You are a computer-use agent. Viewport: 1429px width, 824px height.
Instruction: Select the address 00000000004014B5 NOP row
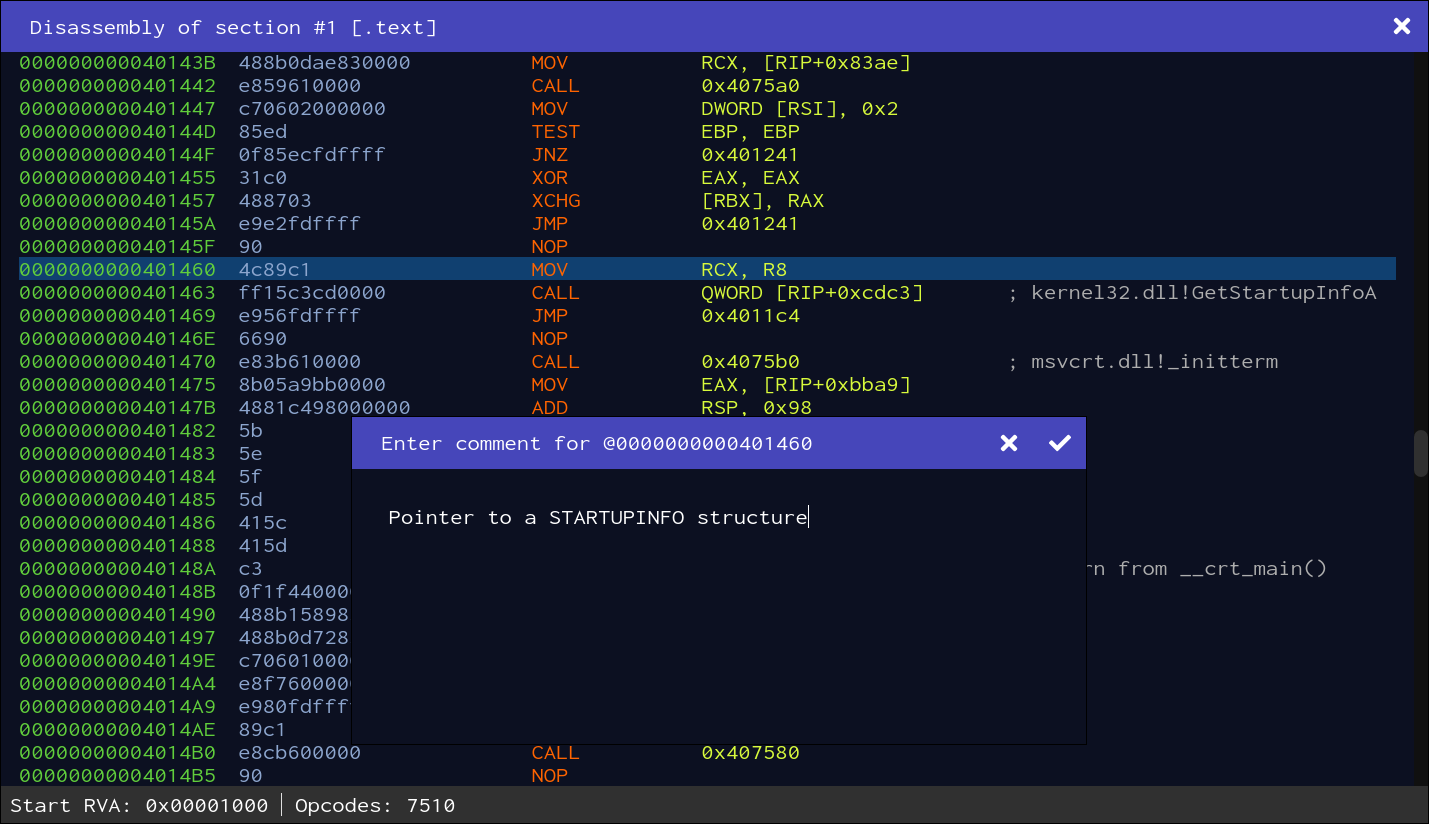(x=707, y=775)
